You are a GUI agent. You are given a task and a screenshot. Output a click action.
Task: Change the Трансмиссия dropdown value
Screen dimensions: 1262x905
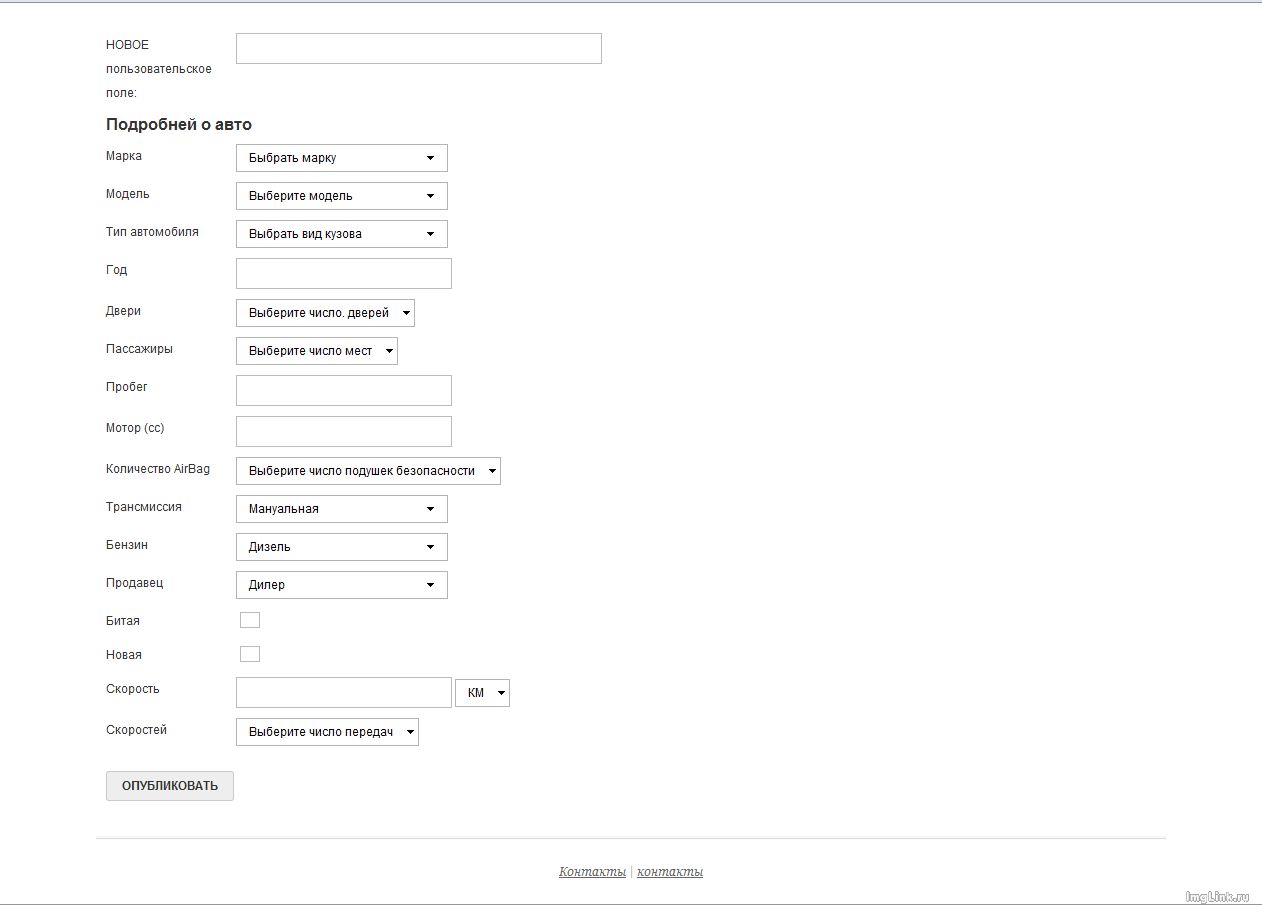click(x=341, y=509)
